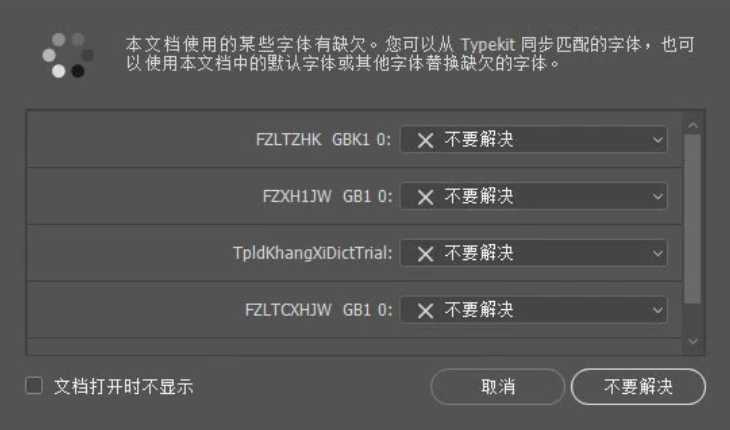Click the X icon in the TpldKhangXiDictTrial row
This screenshot has width=730, height=430.
[425, 254]
